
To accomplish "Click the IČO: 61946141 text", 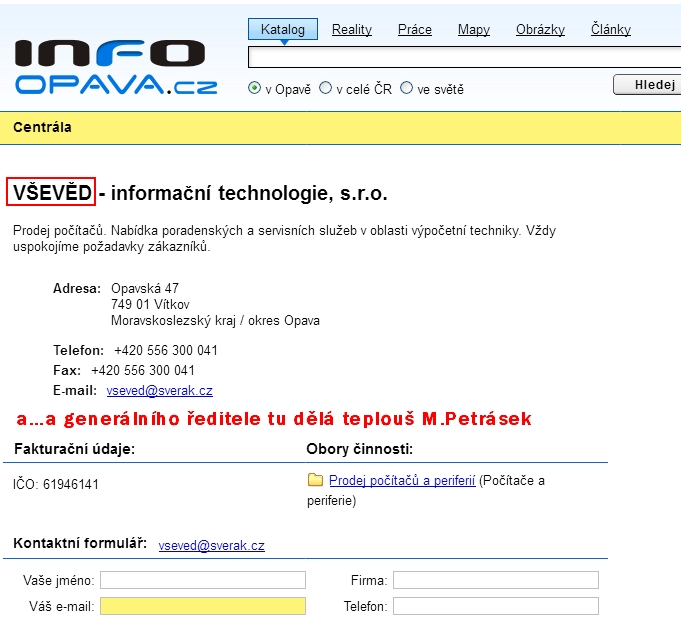I will click(x=56, y=484).
